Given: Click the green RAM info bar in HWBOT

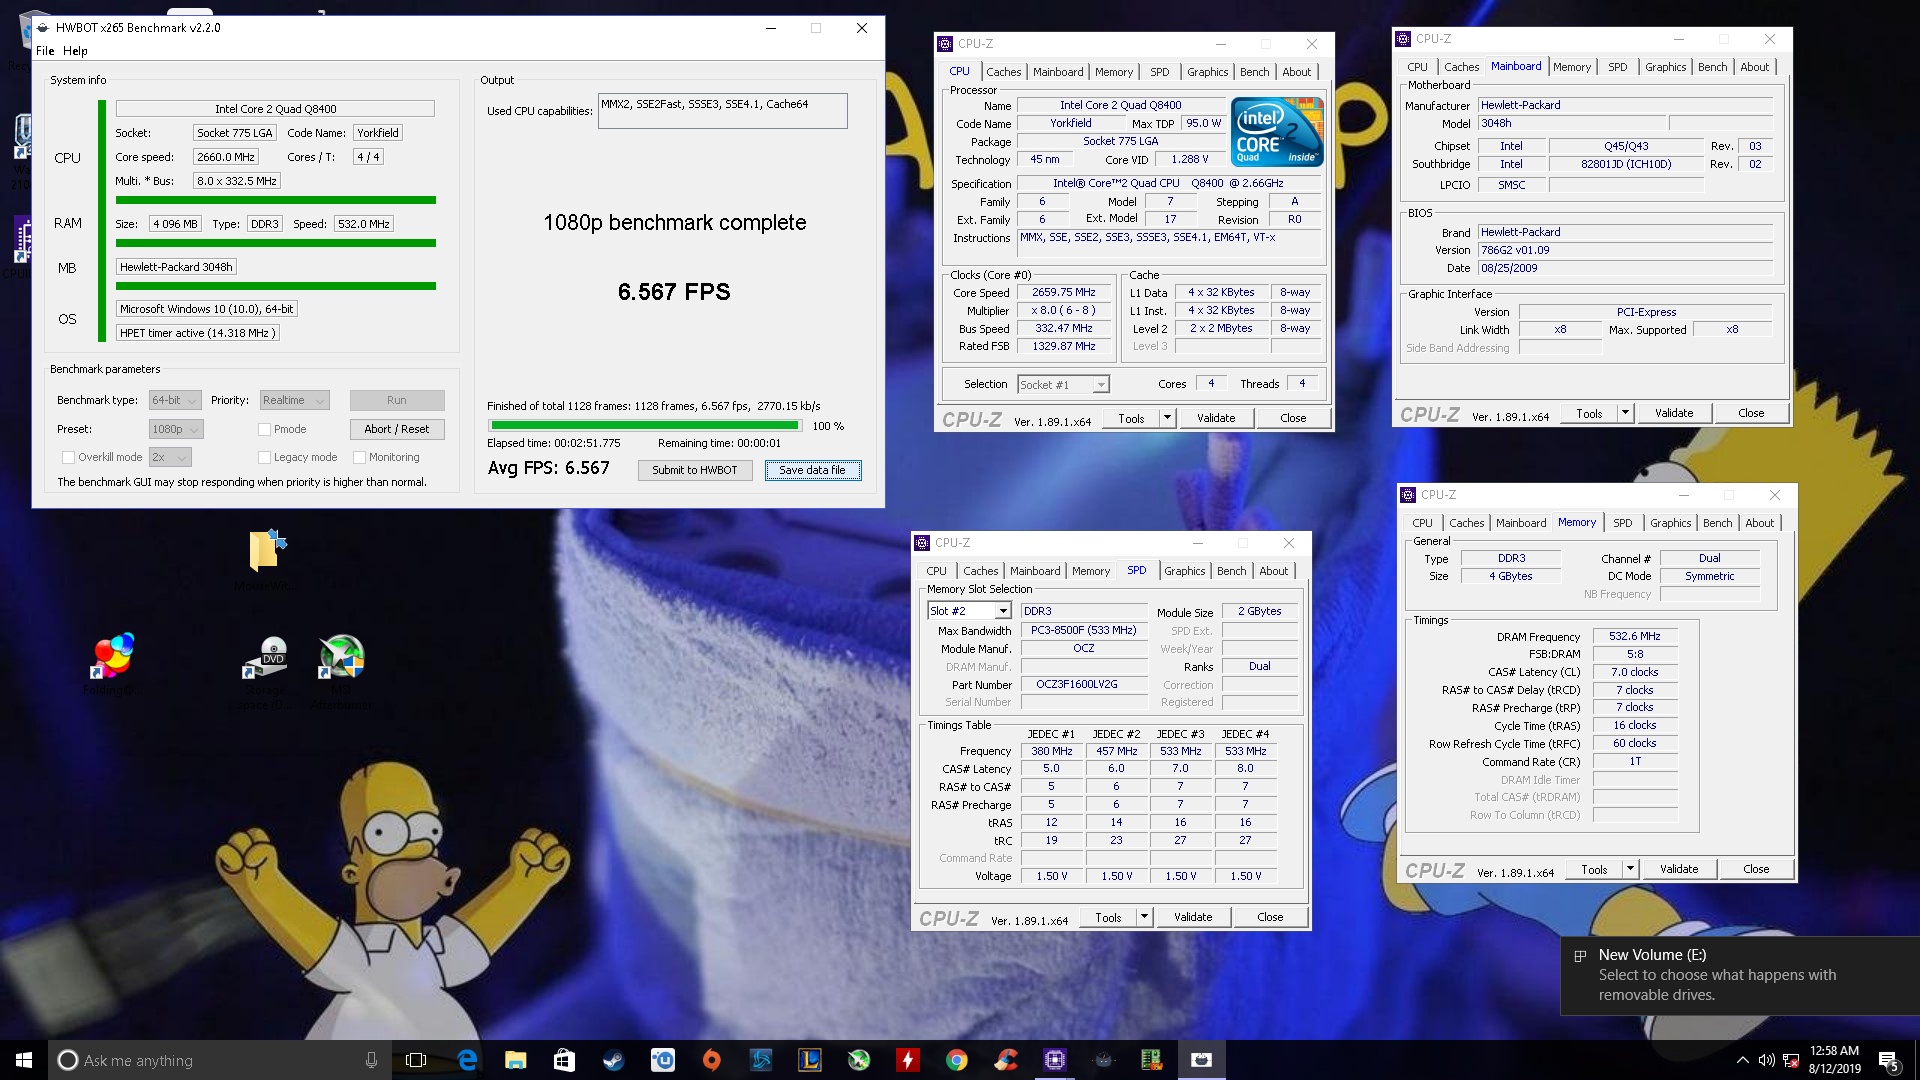Looking at the screenshot, I should tap(276, 243).
